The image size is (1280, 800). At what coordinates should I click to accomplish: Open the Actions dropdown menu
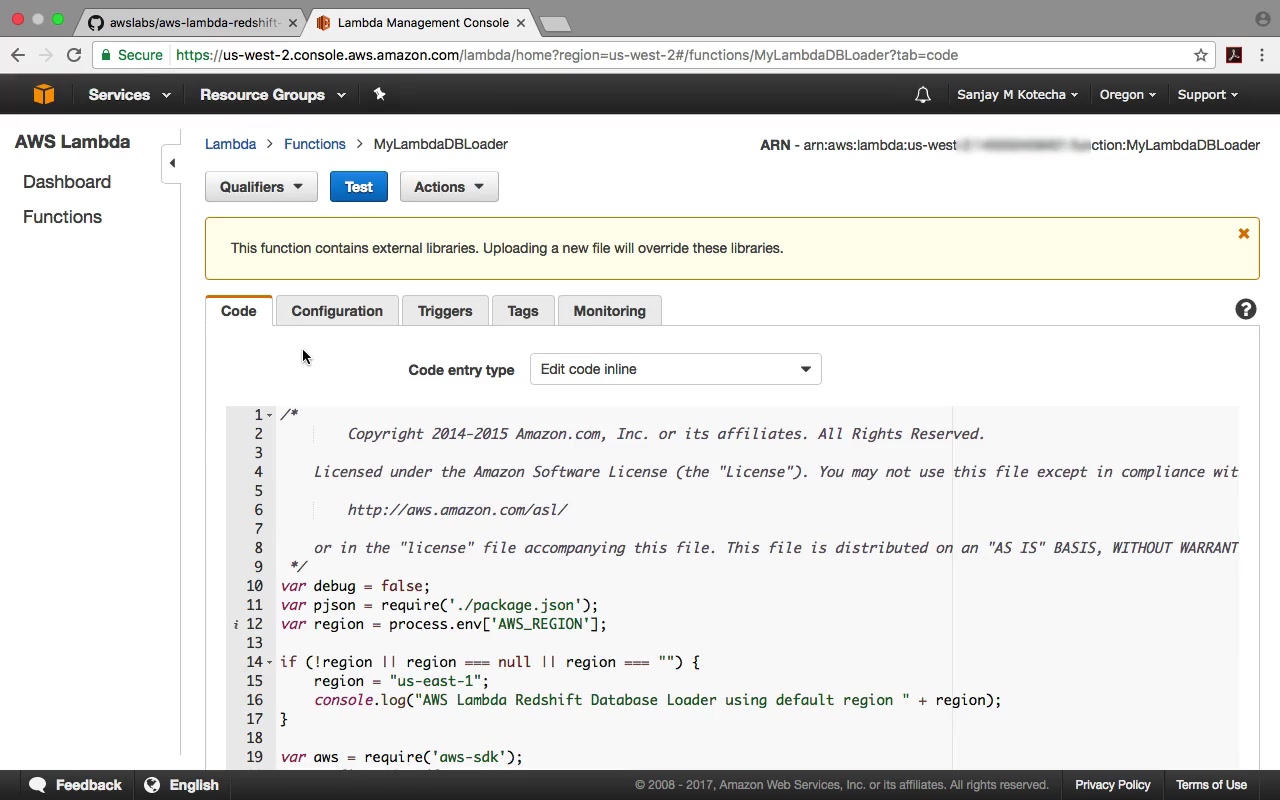(x=448, y=187)
